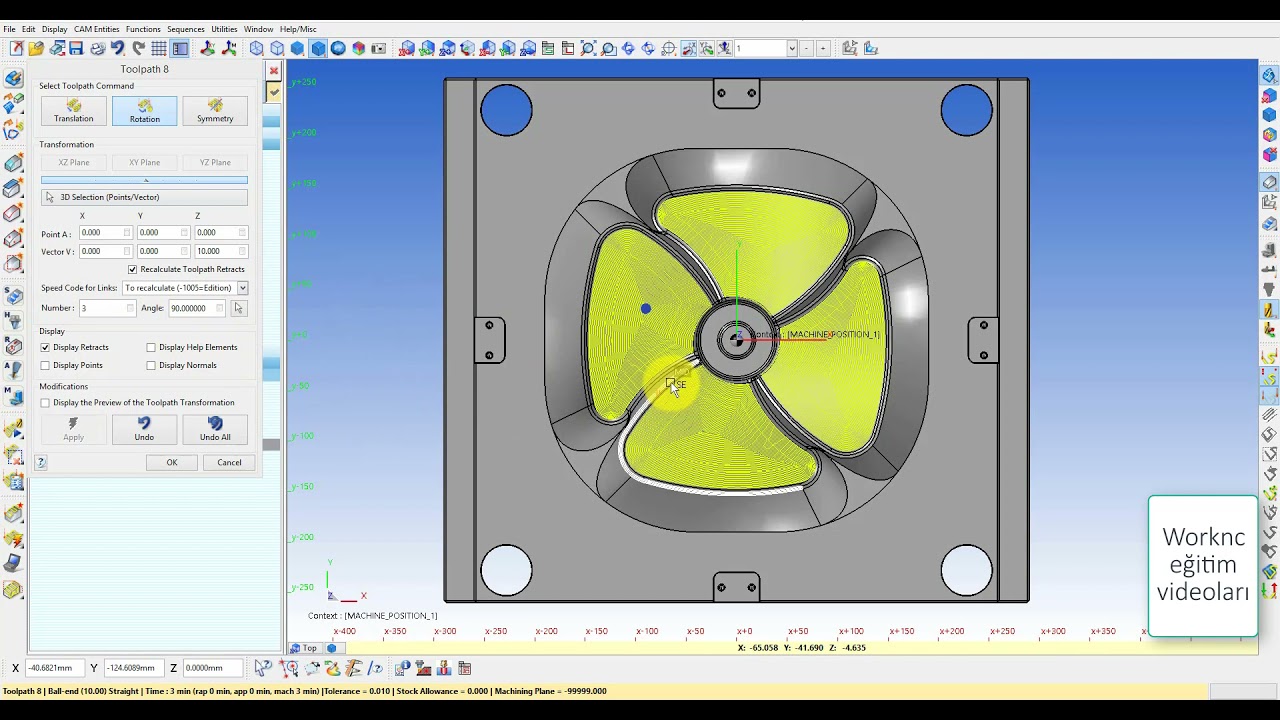
Task: Uncheck Display Retracts checkbox
Action: click(45, 347)
